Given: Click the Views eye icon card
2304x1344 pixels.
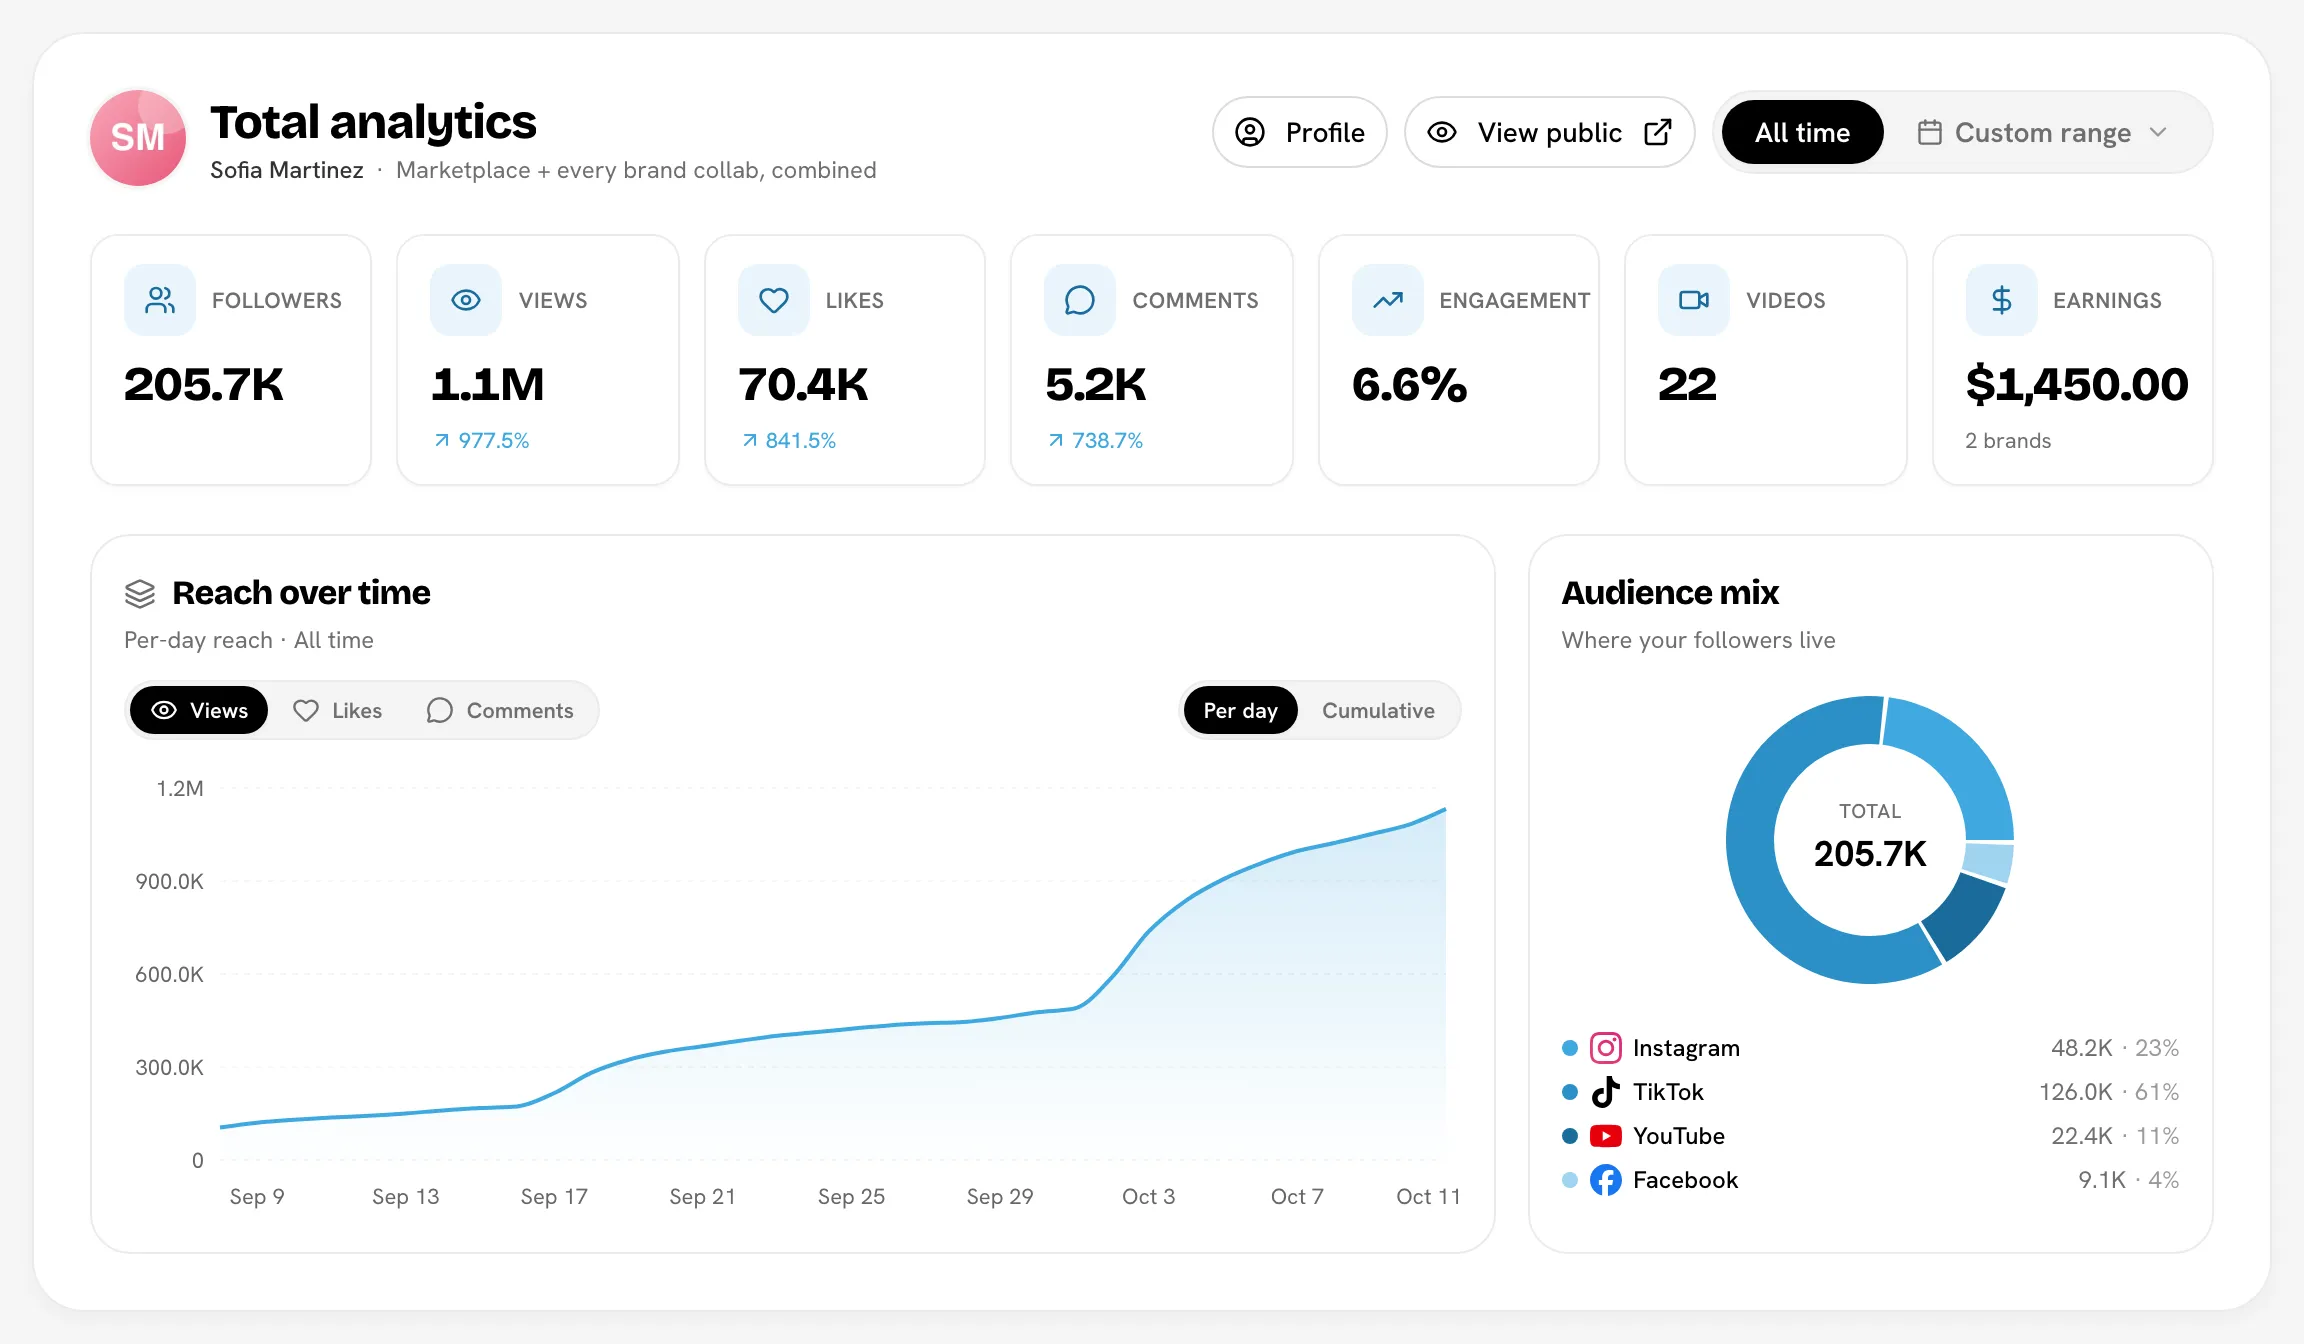Looking at the screenshot, I should [x=466, y=300].
